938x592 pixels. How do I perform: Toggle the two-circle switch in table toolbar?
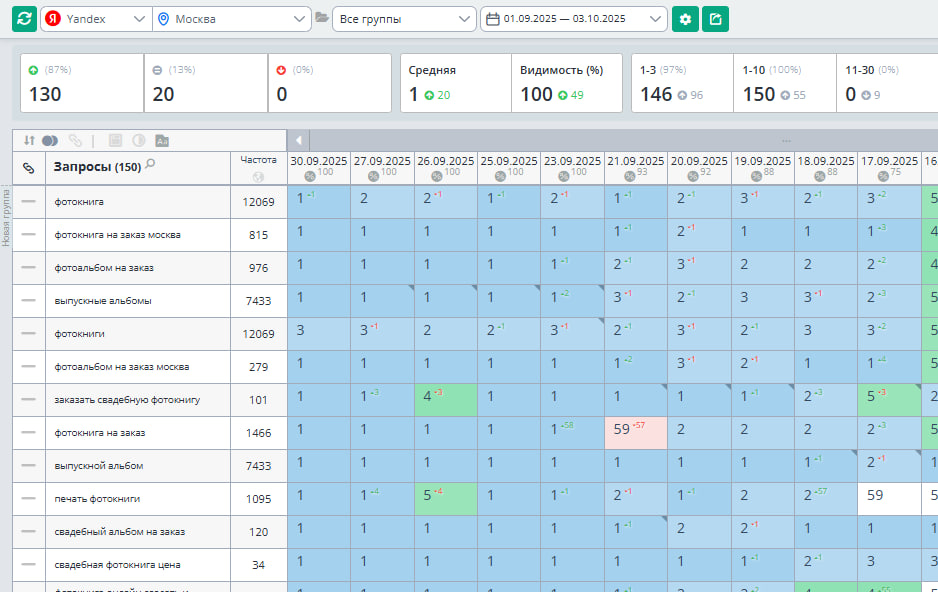(x=50, y=141)
